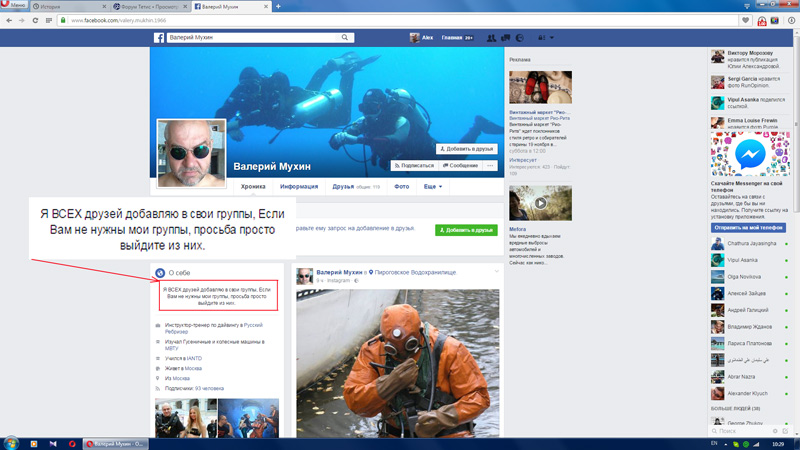Open friend requests icon
Viewport: 800px width, 450px height.
pyautogui.click(x=491, y=38)
